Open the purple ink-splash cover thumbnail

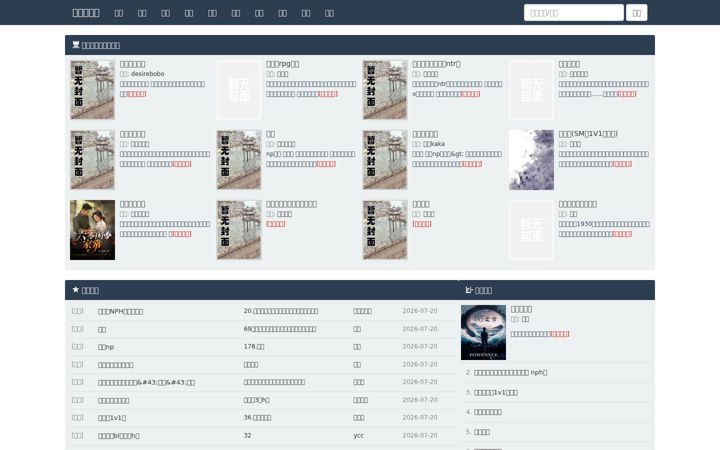[x=531, y=160]
